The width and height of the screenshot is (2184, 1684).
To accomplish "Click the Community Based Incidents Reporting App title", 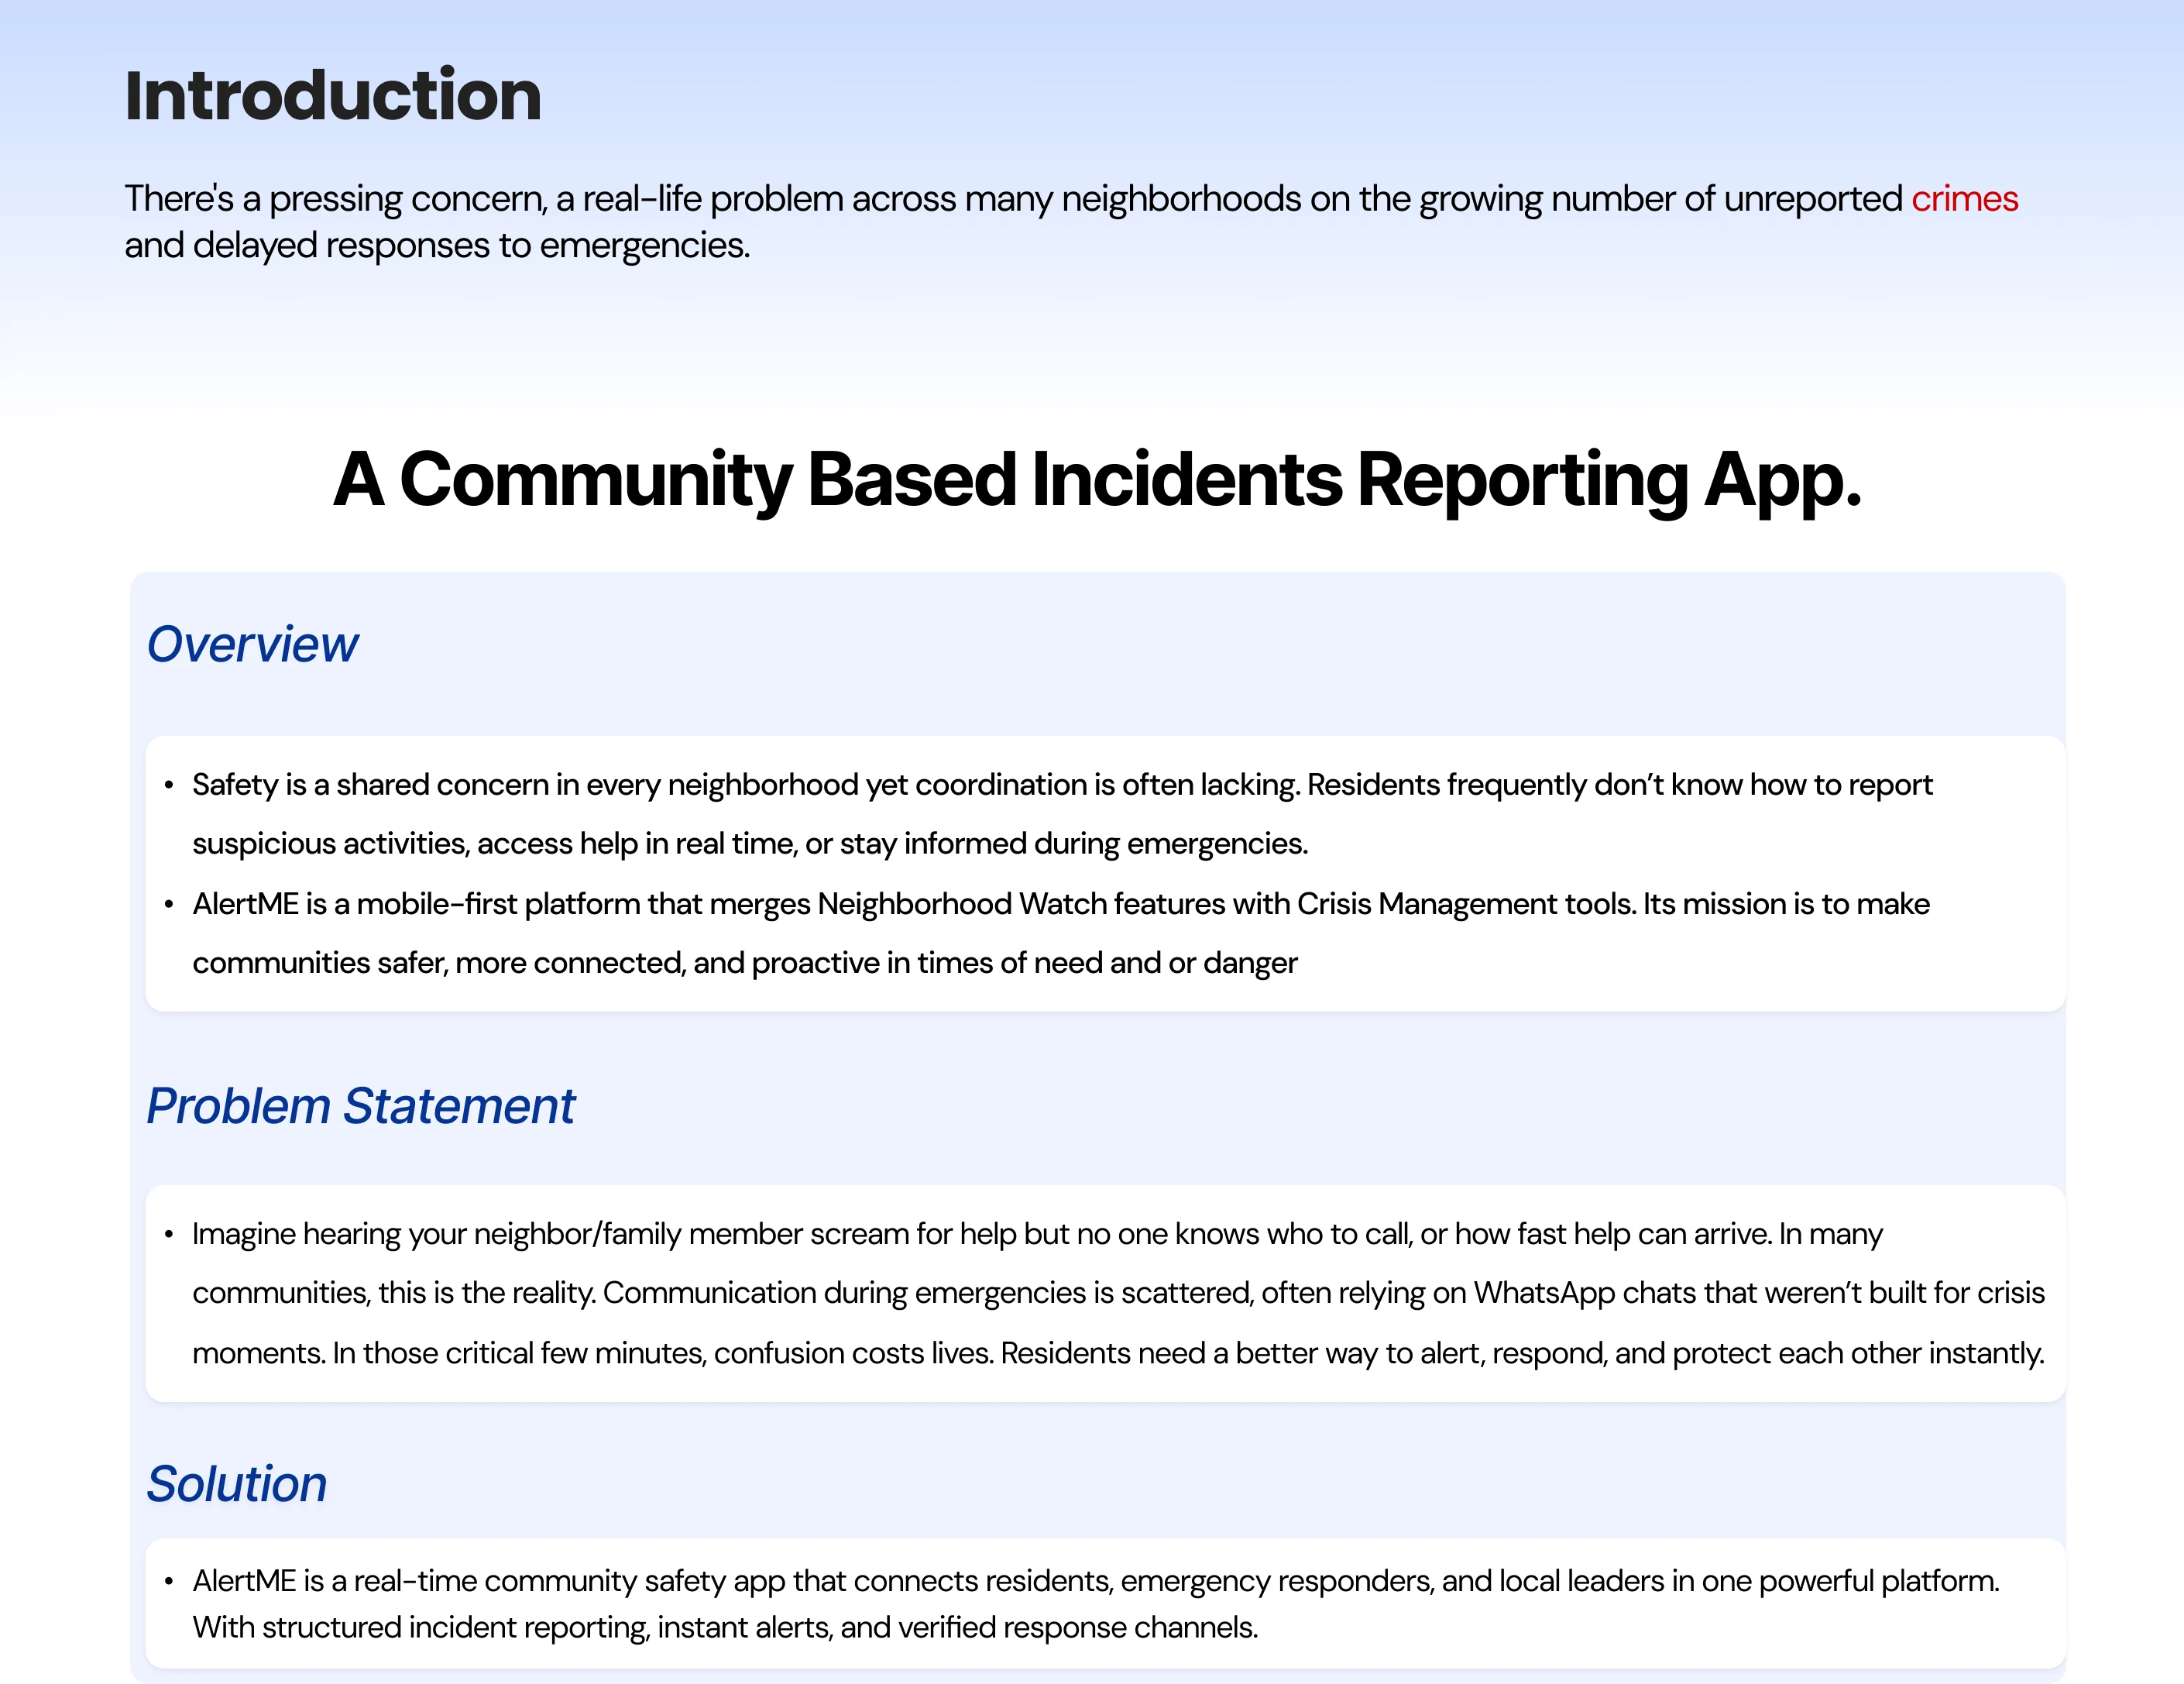I will click(x=1096, y=480).
